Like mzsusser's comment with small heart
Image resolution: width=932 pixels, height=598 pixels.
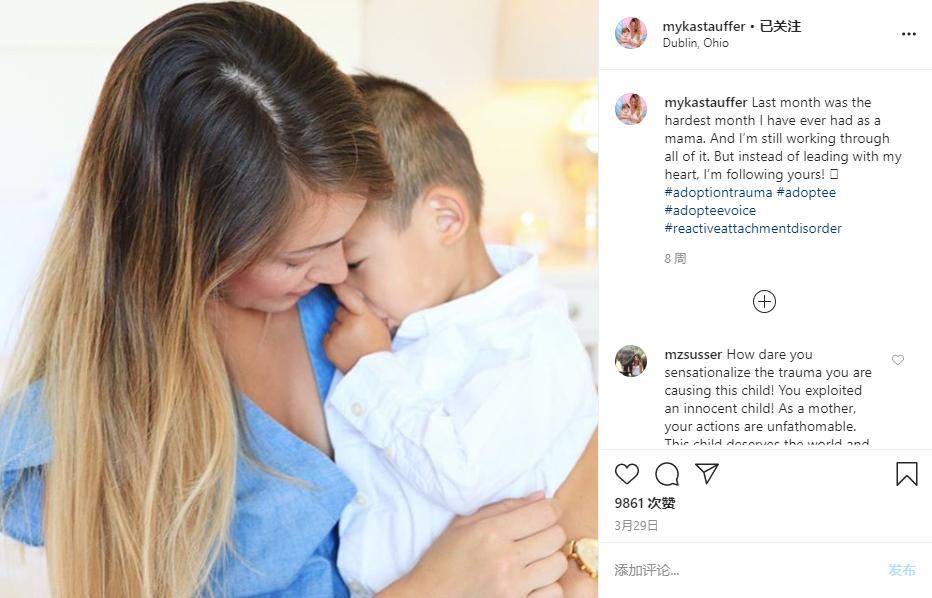tap(898, 360)
